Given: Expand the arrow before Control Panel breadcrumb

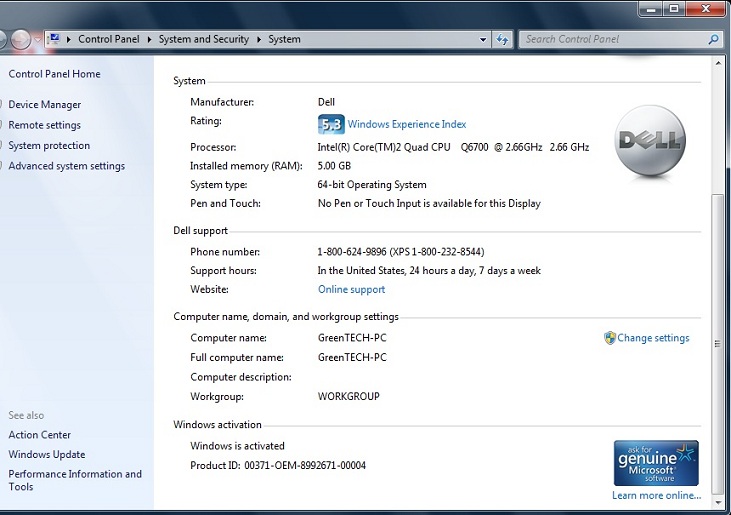Looking at the screenshot, I should tap(69, 40).
